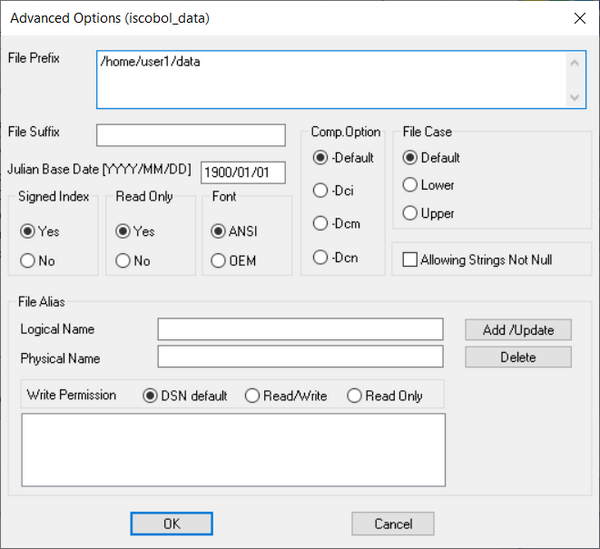Select No for Signed Index
This screenshot has height=549, width=600.
(x=38, y=261)
